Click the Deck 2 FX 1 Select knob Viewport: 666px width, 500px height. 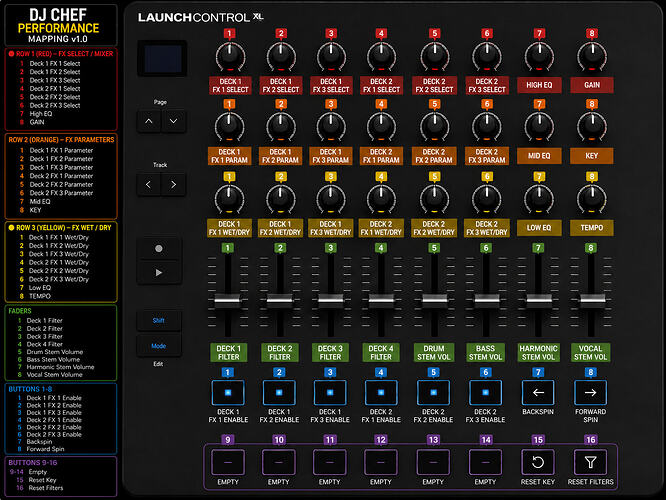click(x=381, y=57)
